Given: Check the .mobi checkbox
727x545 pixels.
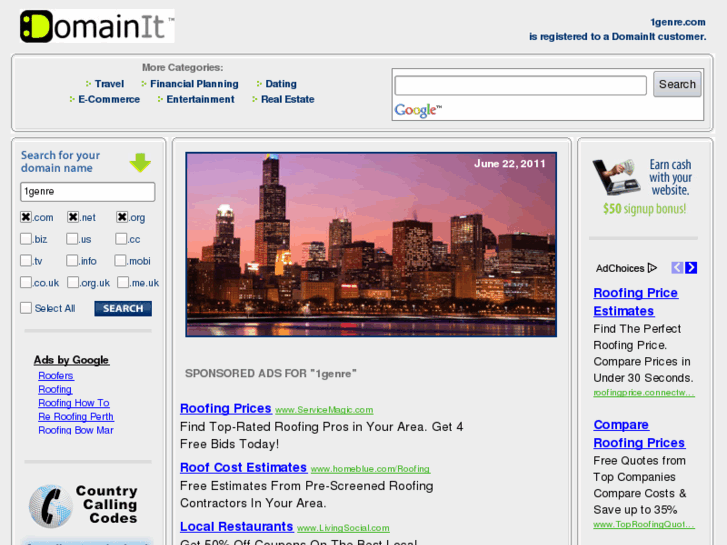Looking at the screenshot, I should [x=120, y=260].
